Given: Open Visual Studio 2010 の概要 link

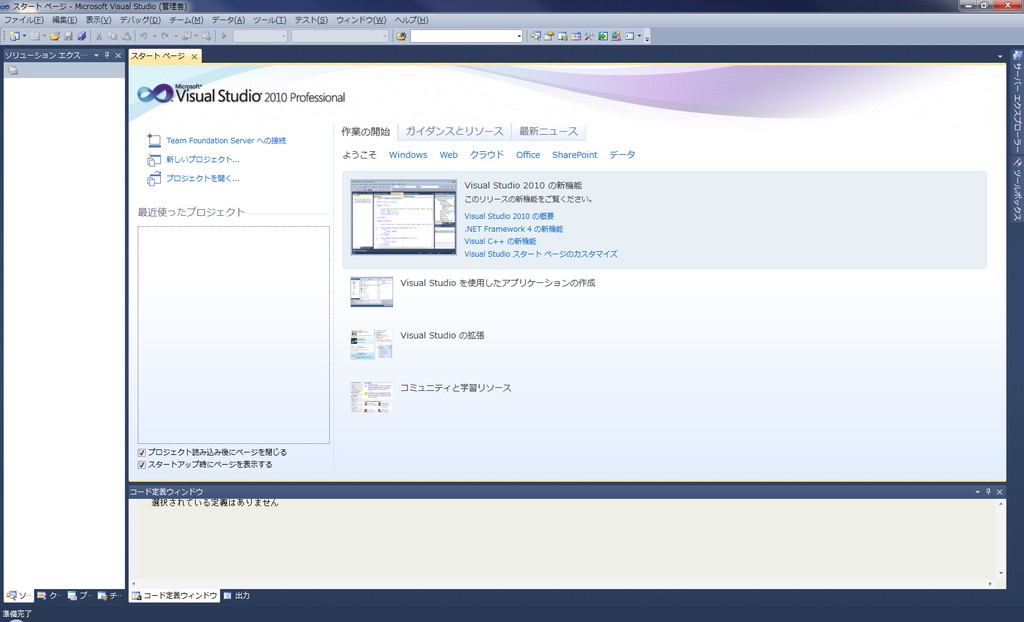Looking at the screenshot, I should pos(509,216).
